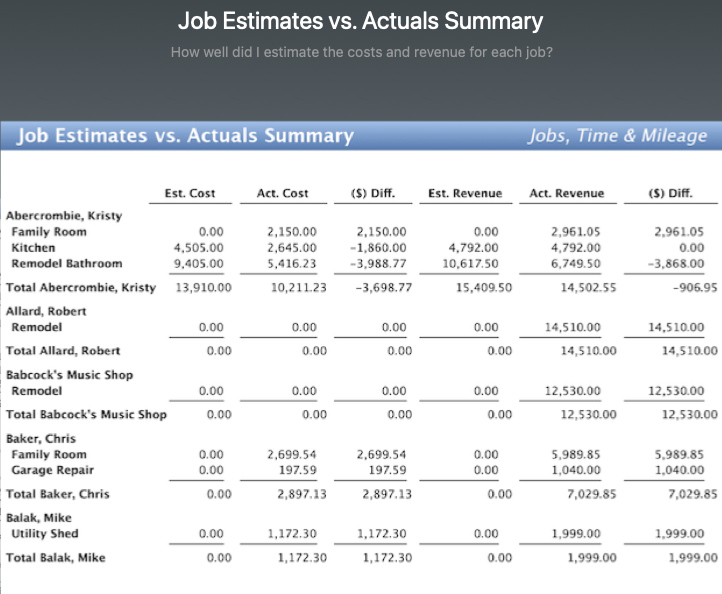Click the -1,860.00 cost difference value

(x=378, y=248)
